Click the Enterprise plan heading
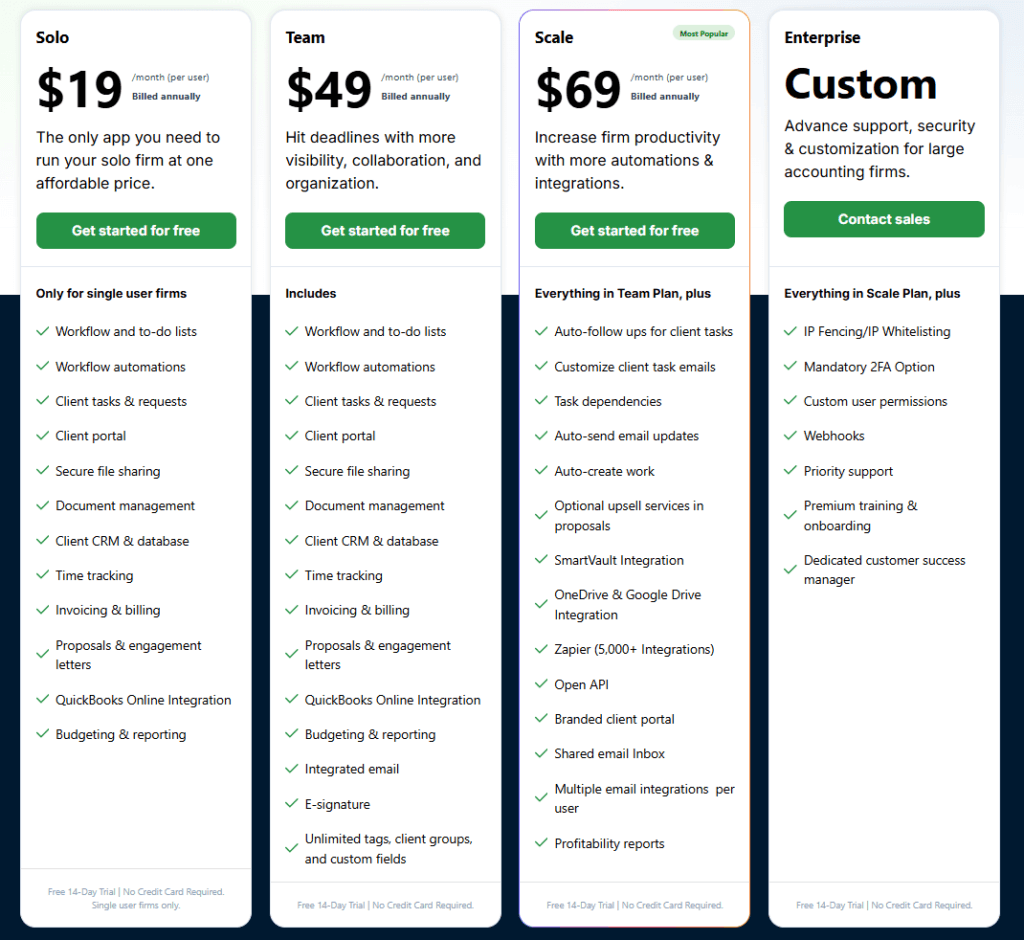This screenshot has width=1024, height=940. tap(822, 38)
